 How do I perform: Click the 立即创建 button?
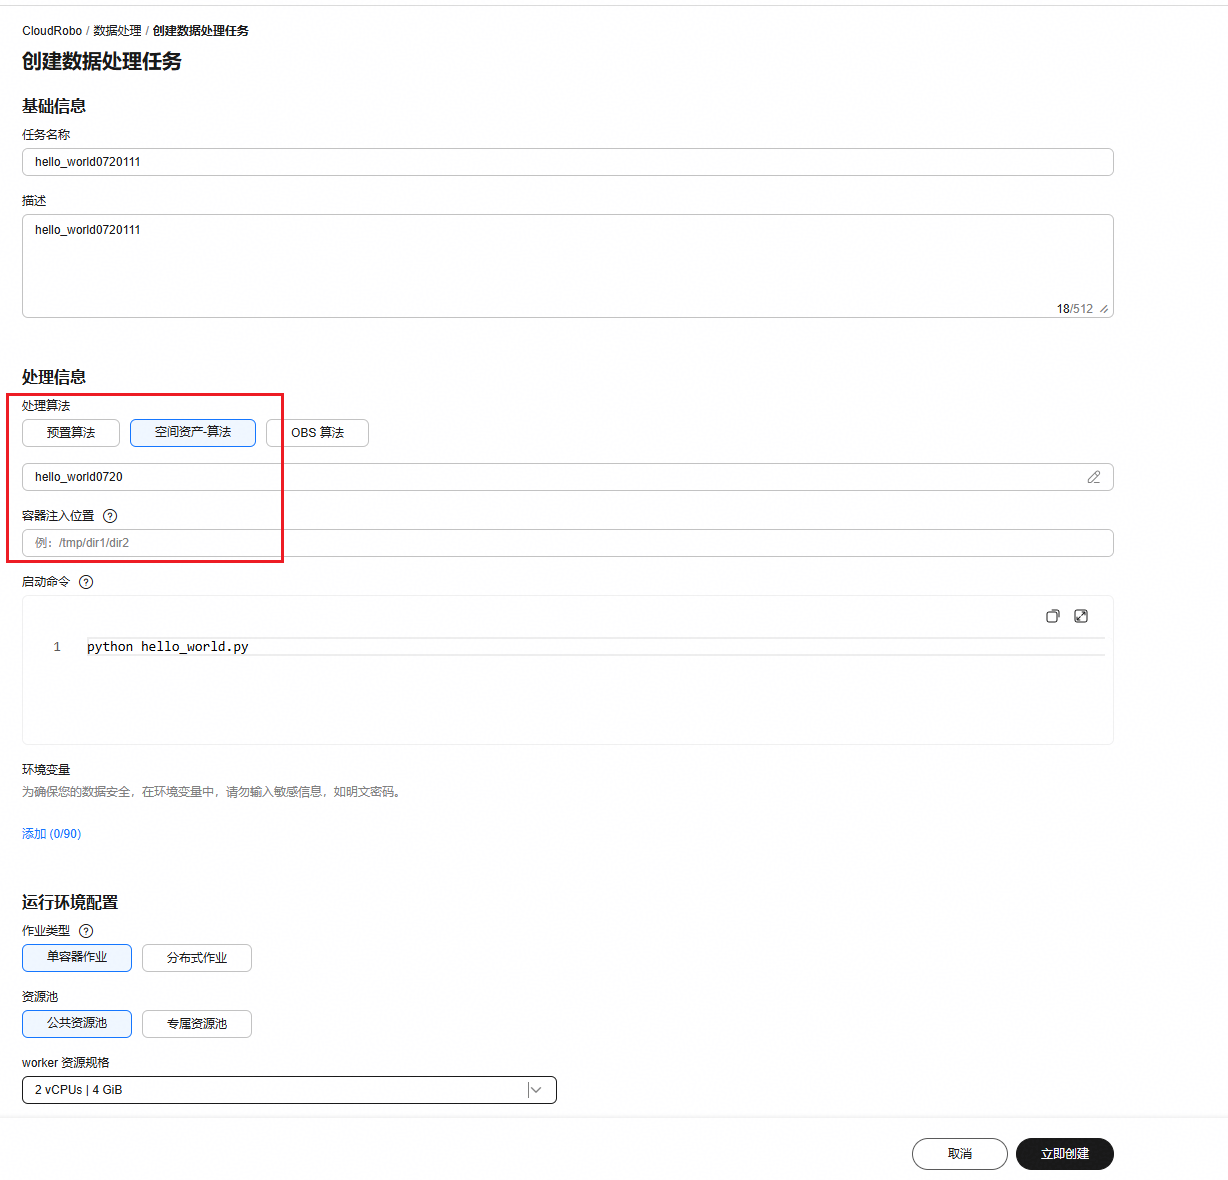pos(1065,1154)
